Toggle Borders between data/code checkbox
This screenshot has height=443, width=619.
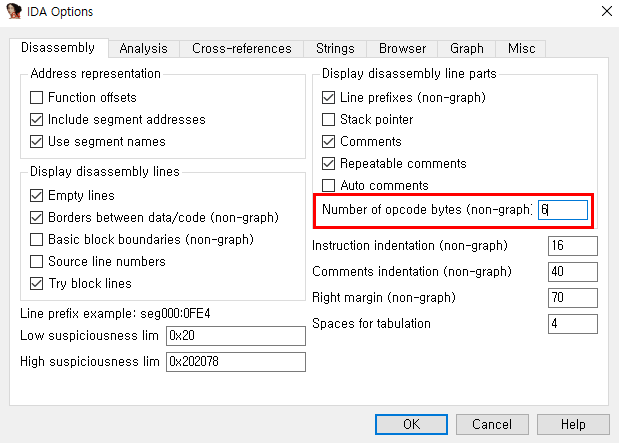click(x=36, y=218)
